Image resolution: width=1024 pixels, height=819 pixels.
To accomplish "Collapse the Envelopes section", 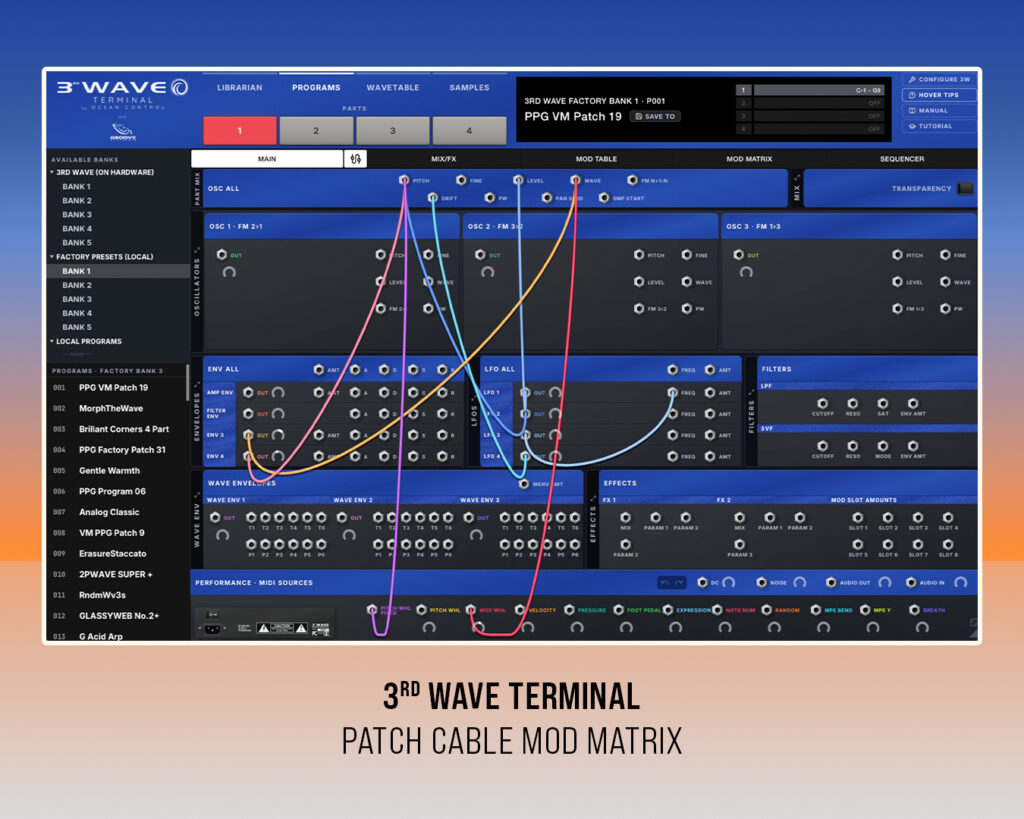I will (197, 385).
